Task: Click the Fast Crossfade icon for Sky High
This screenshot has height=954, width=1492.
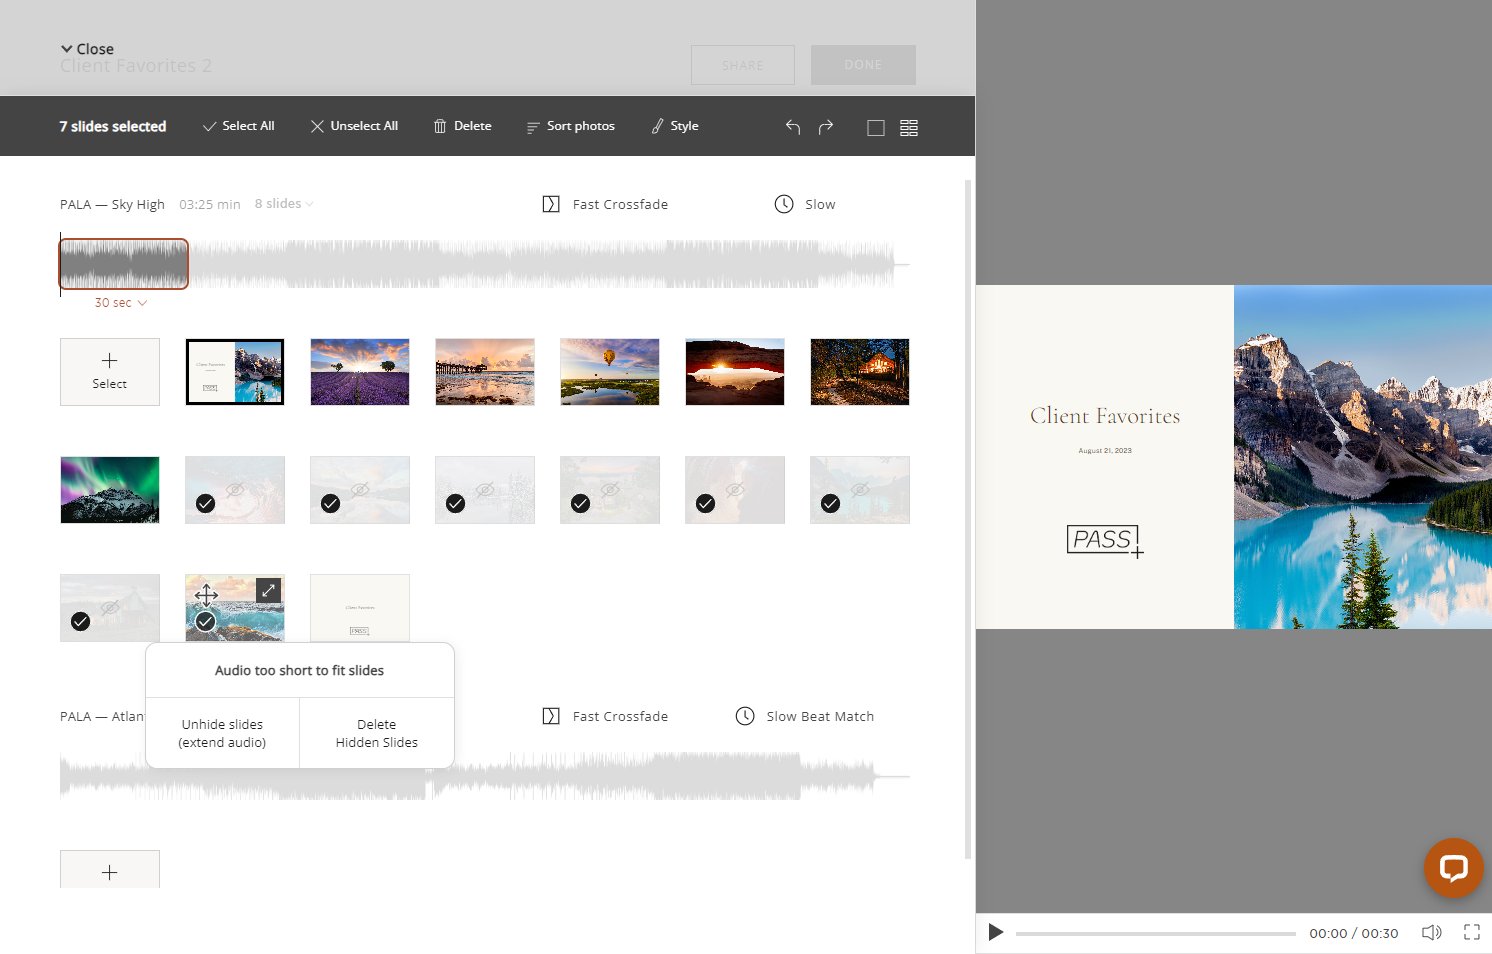Action: tap(551, 204)
